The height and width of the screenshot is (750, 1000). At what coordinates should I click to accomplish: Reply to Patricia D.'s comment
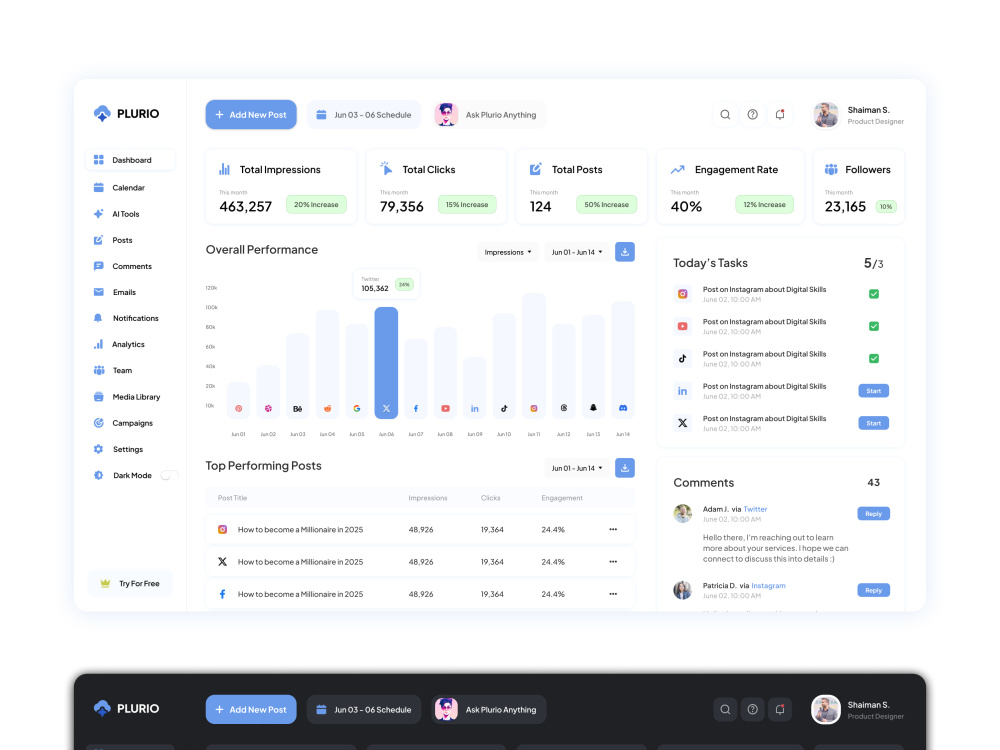click(873, 590)
